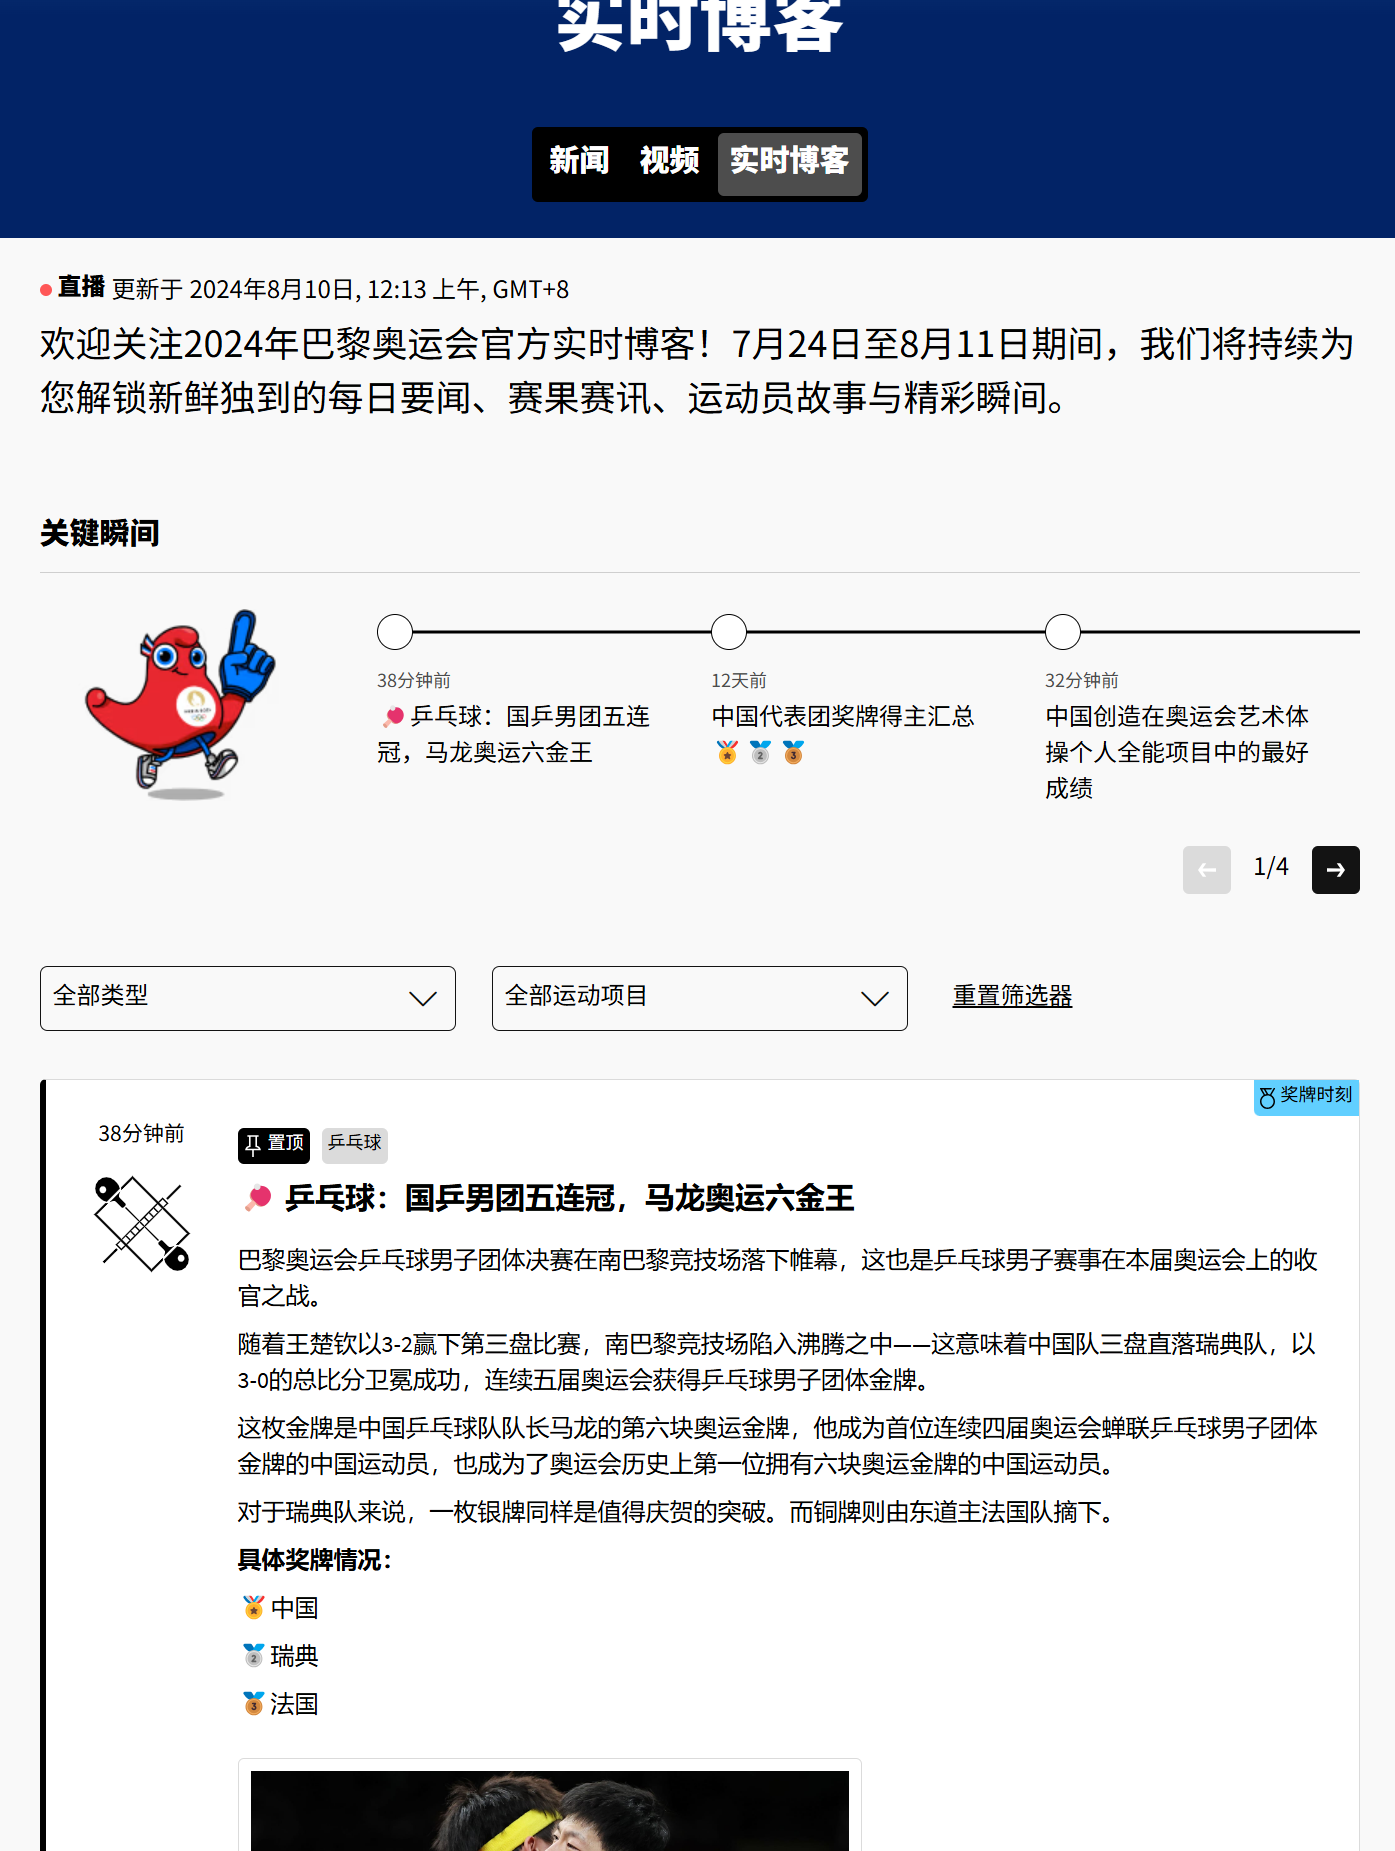The image size is (1395, 1851).
Task: Open the 乒乓球：国乒男团五连冠 post title
Action: (569, 1198)
